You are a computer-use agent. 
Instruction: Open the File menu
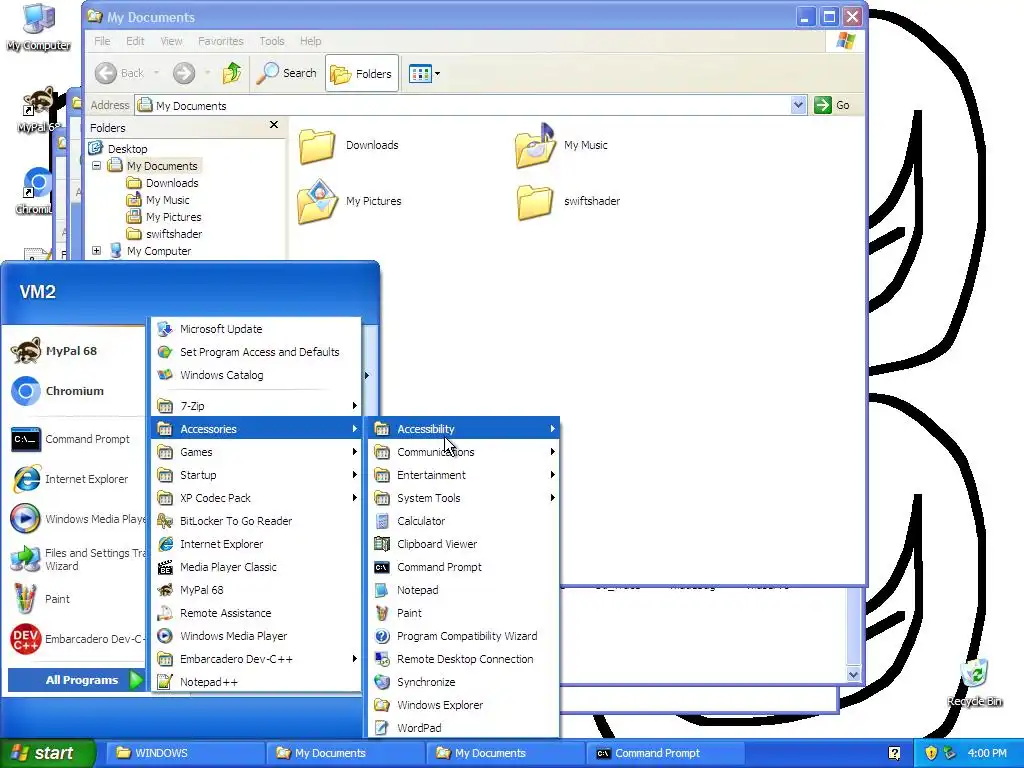click(103, 40)
